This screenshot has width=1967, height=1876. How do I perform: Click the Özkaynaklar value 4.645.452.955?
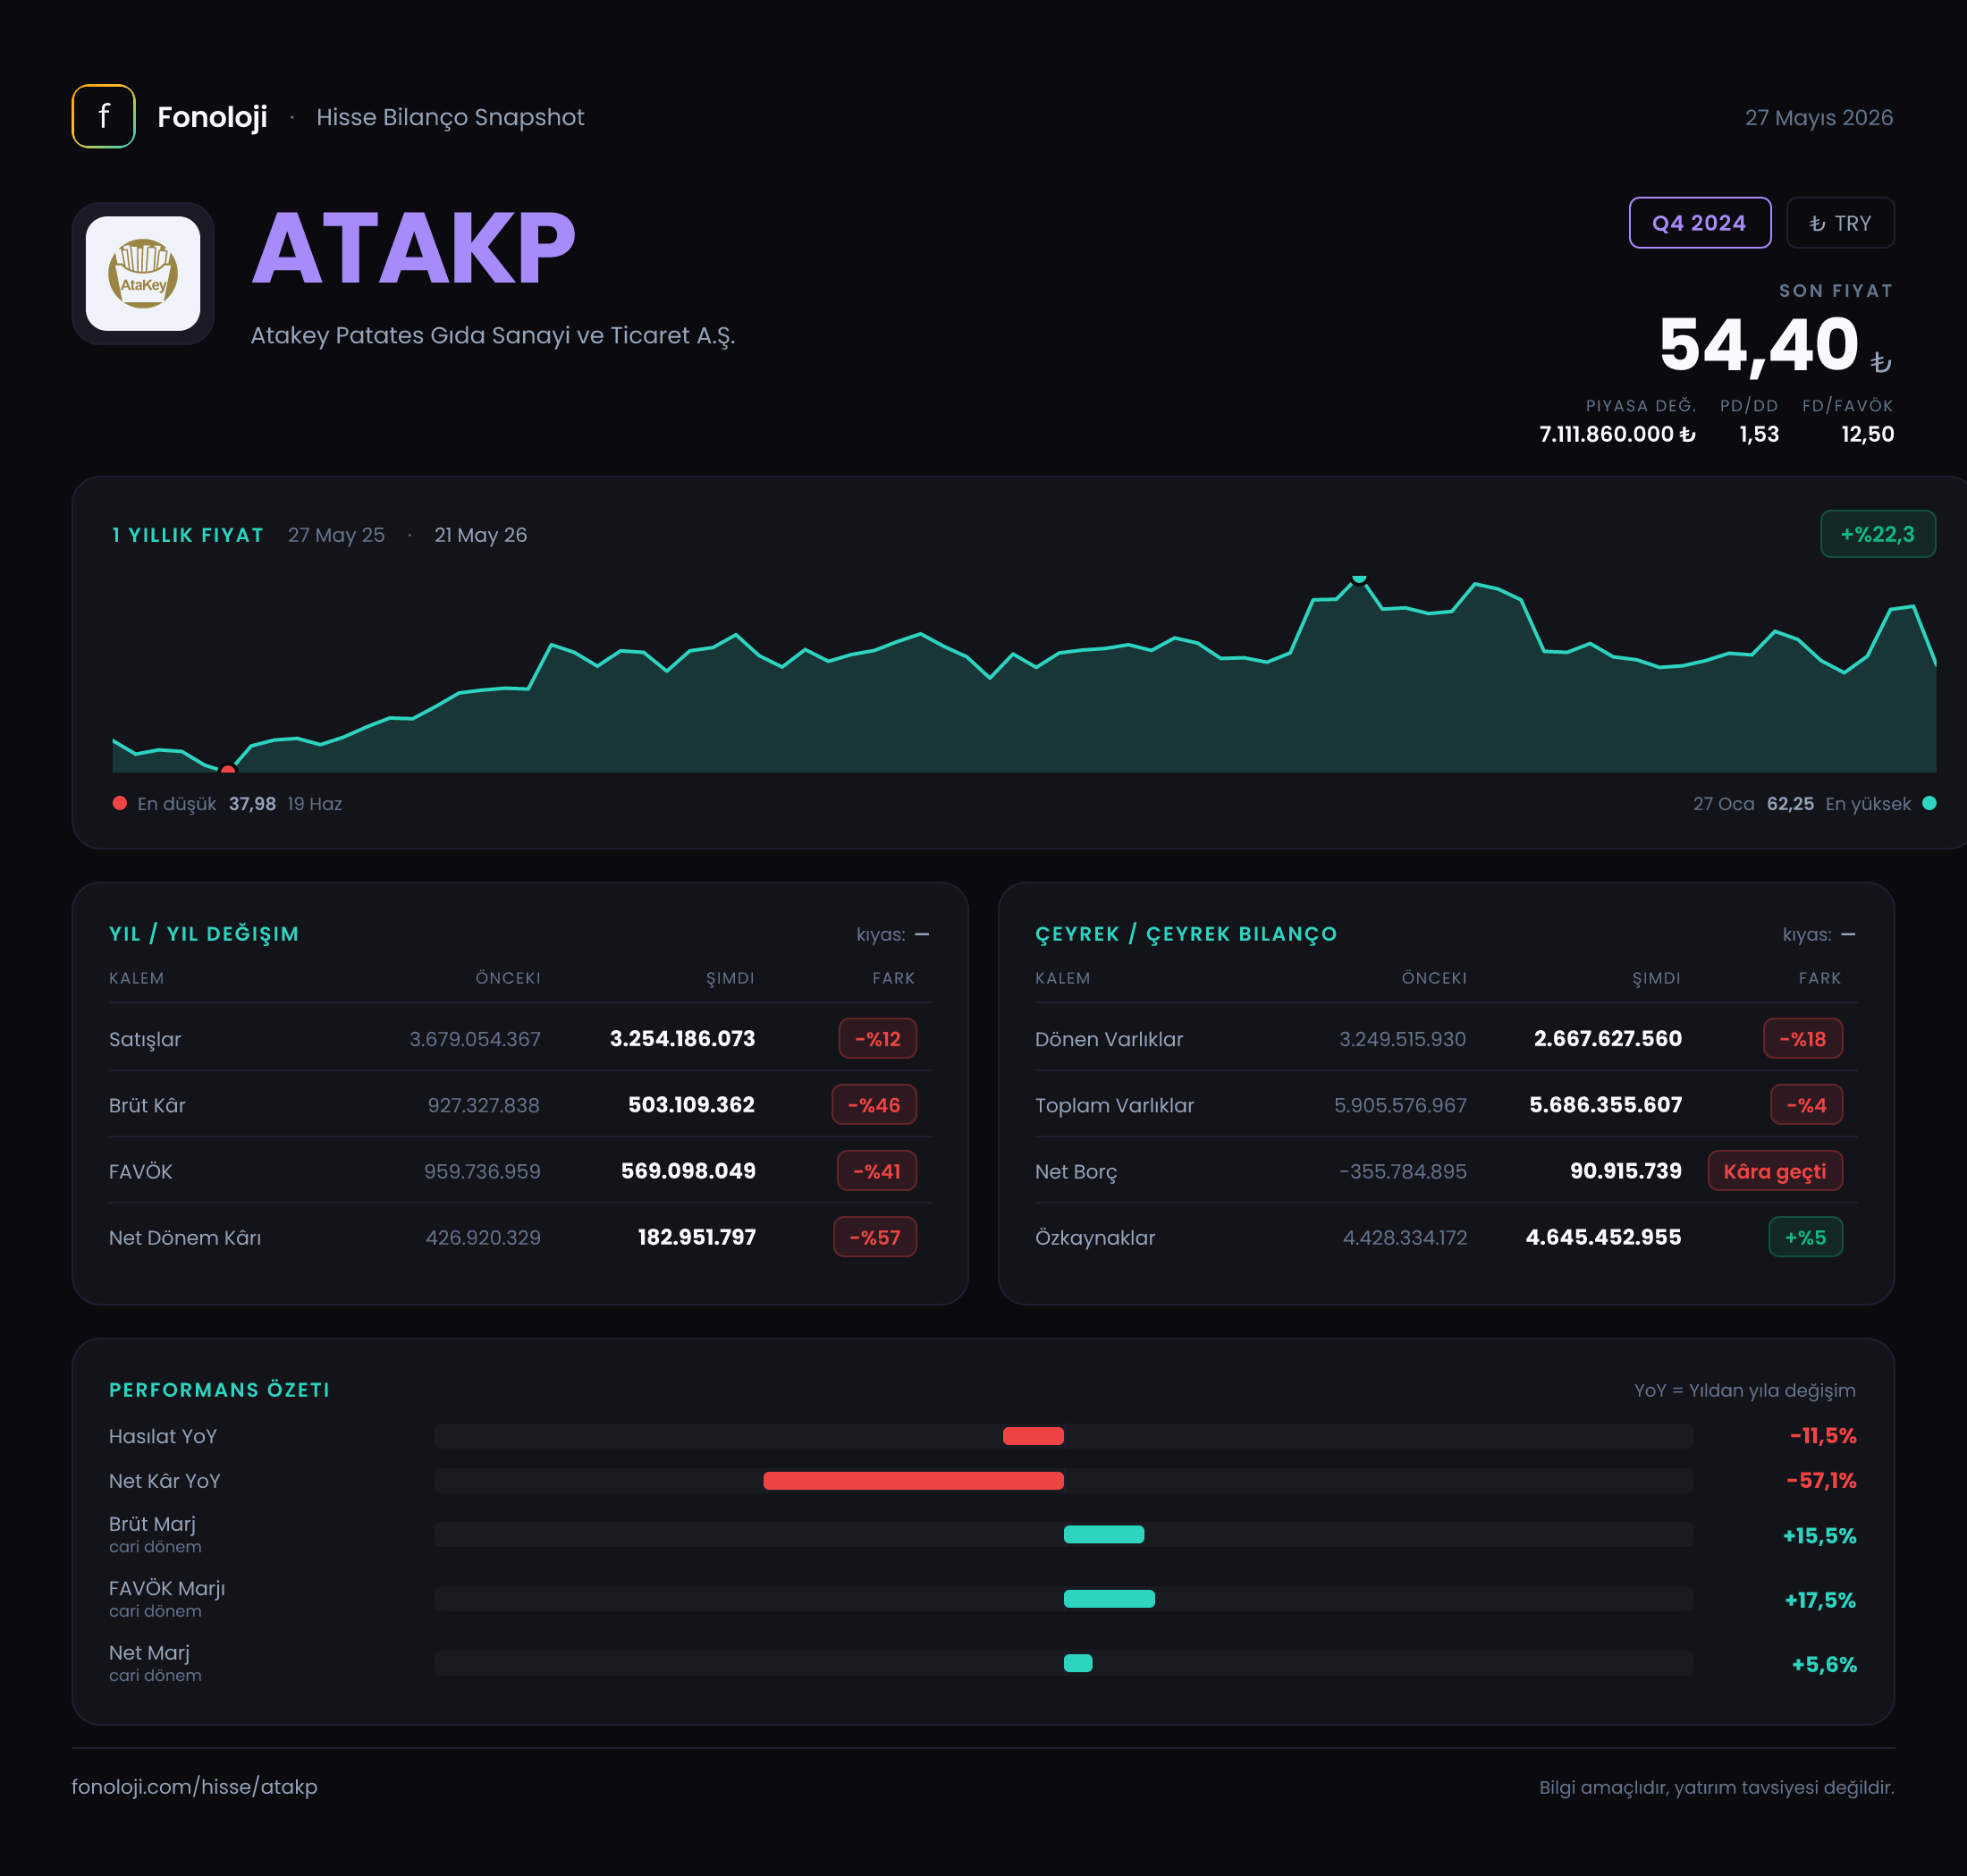pos(1603,1236)
